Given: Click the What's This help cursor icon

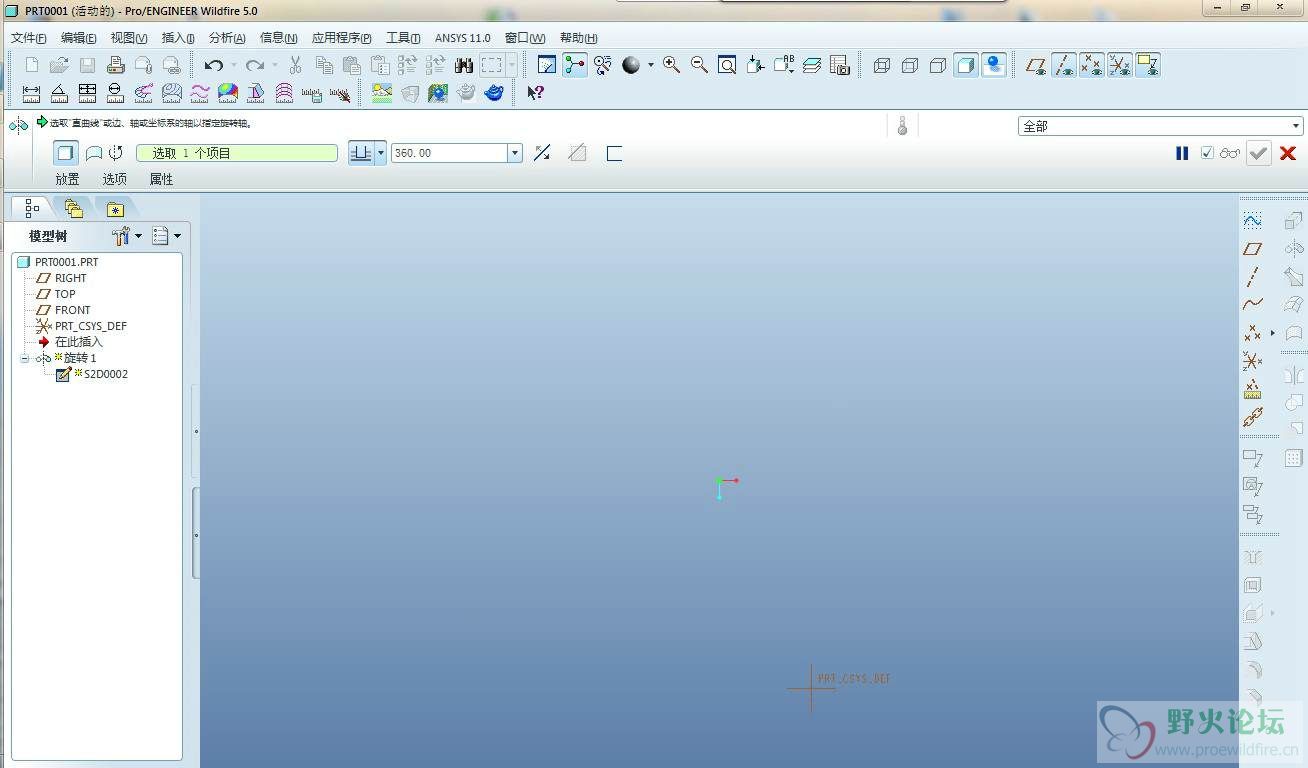Looking at the screenshot, I should coord(535,94).
